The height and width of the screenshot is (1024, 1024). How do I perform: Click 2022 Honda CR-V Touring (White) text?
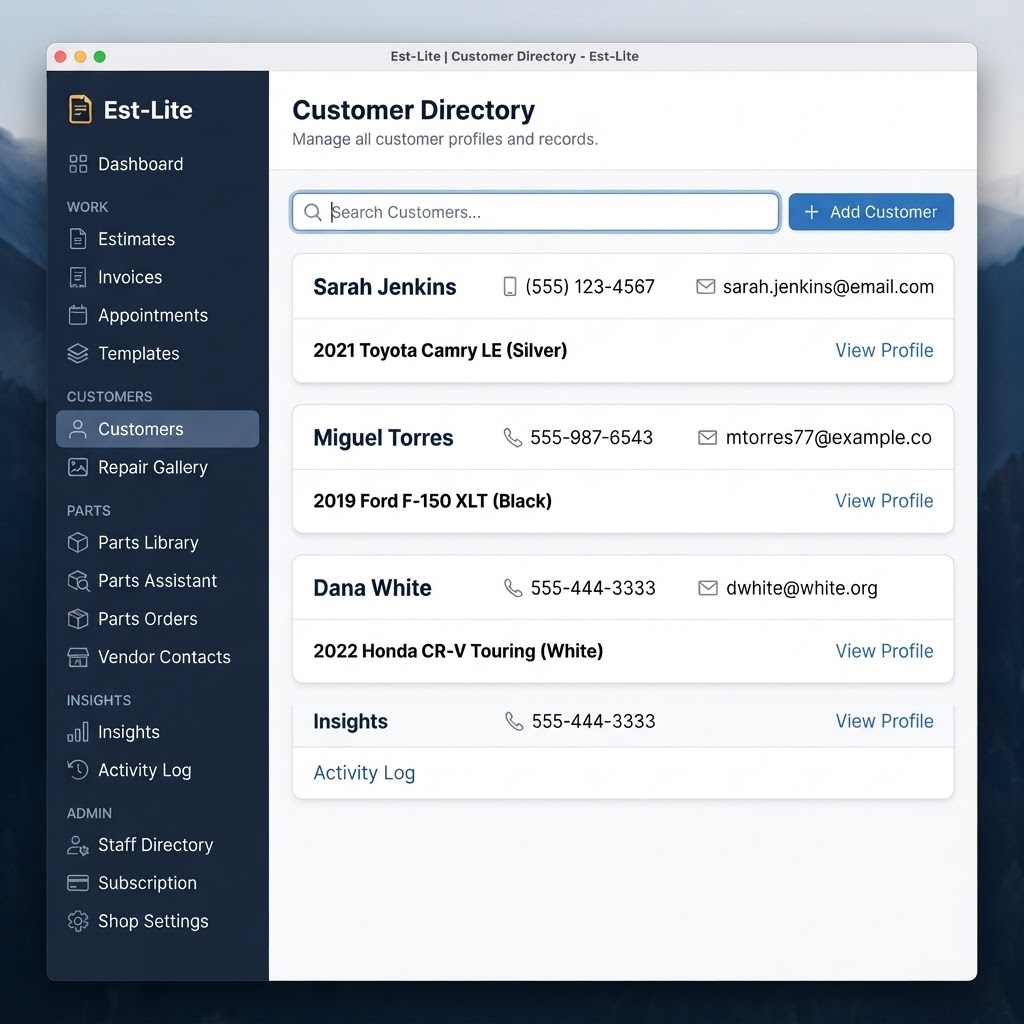(x=458, y=651)
